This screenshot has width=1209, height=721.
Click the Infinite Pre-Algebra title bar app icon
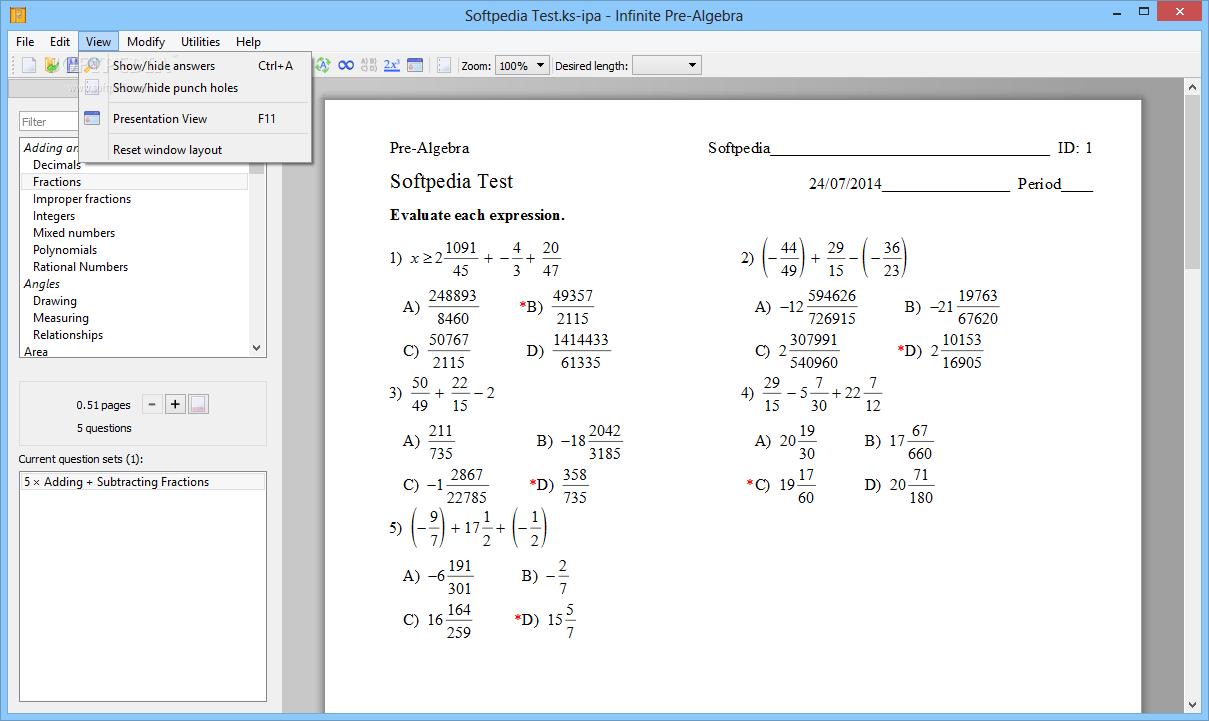[17, 15]
